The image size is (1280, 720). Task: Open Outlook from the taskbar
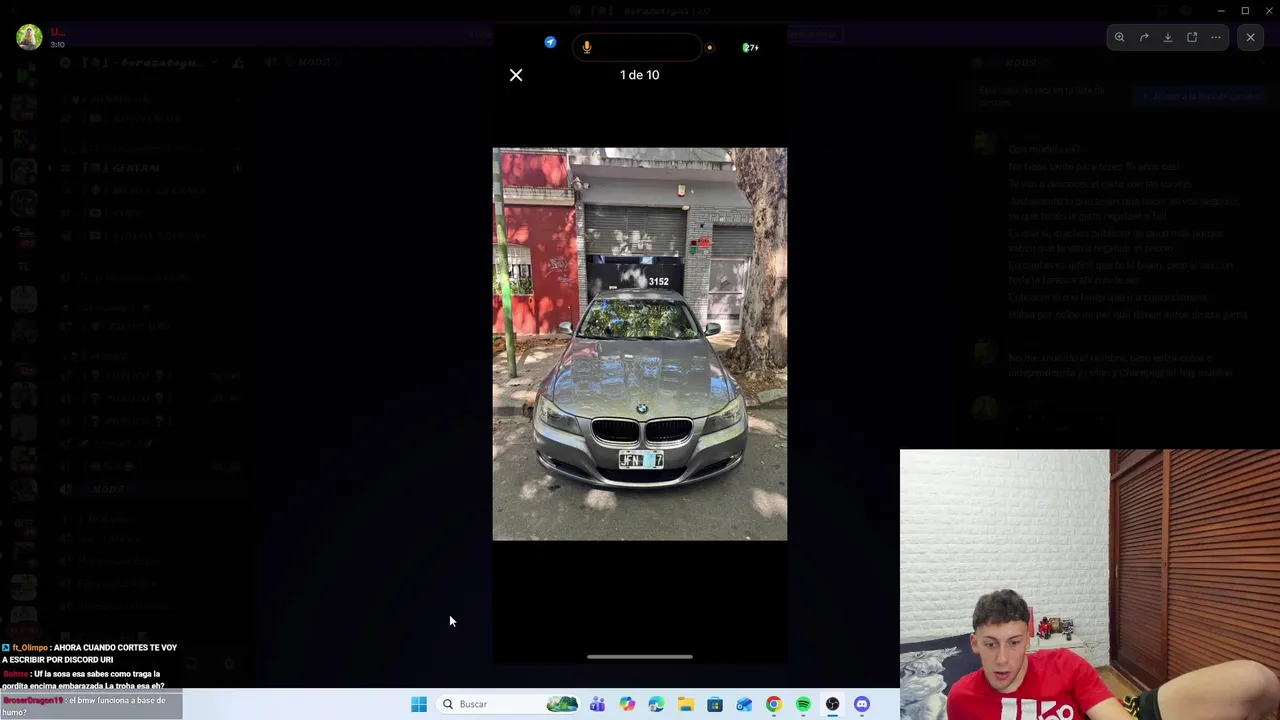pos(744,704)
